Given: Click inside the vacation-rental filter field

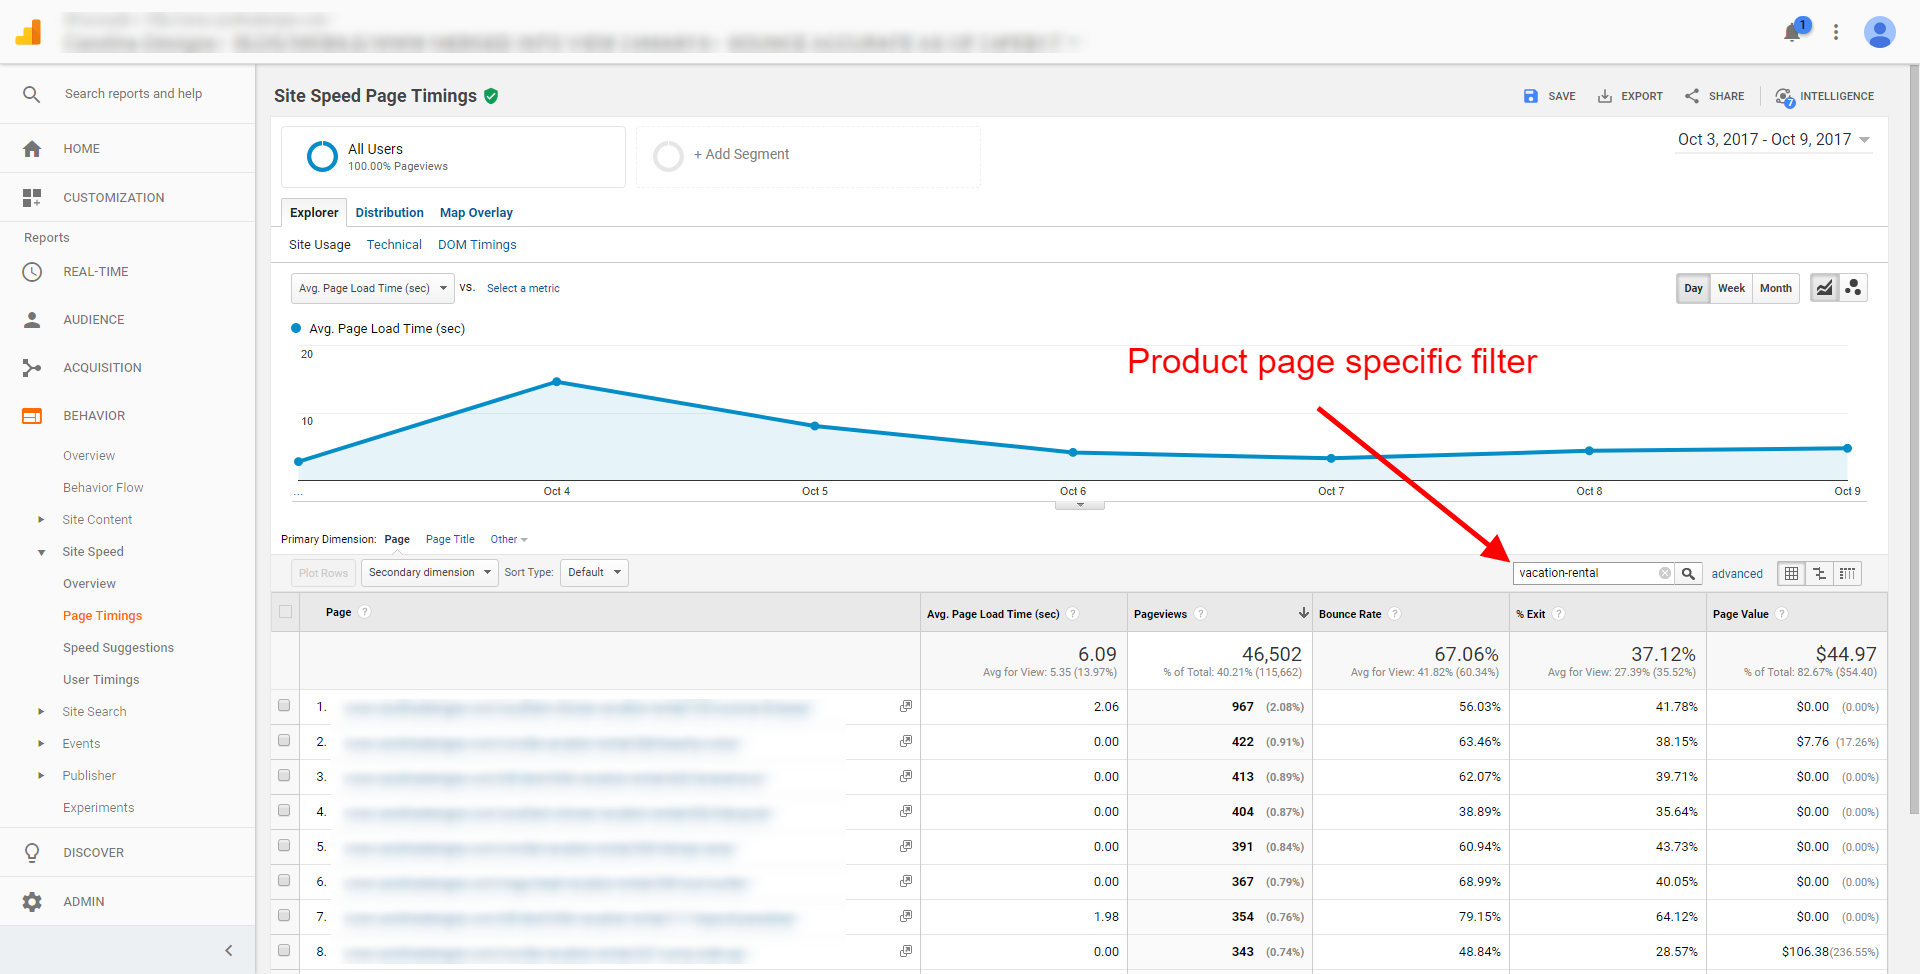Looking at the screenshot, I should 1580,572.
